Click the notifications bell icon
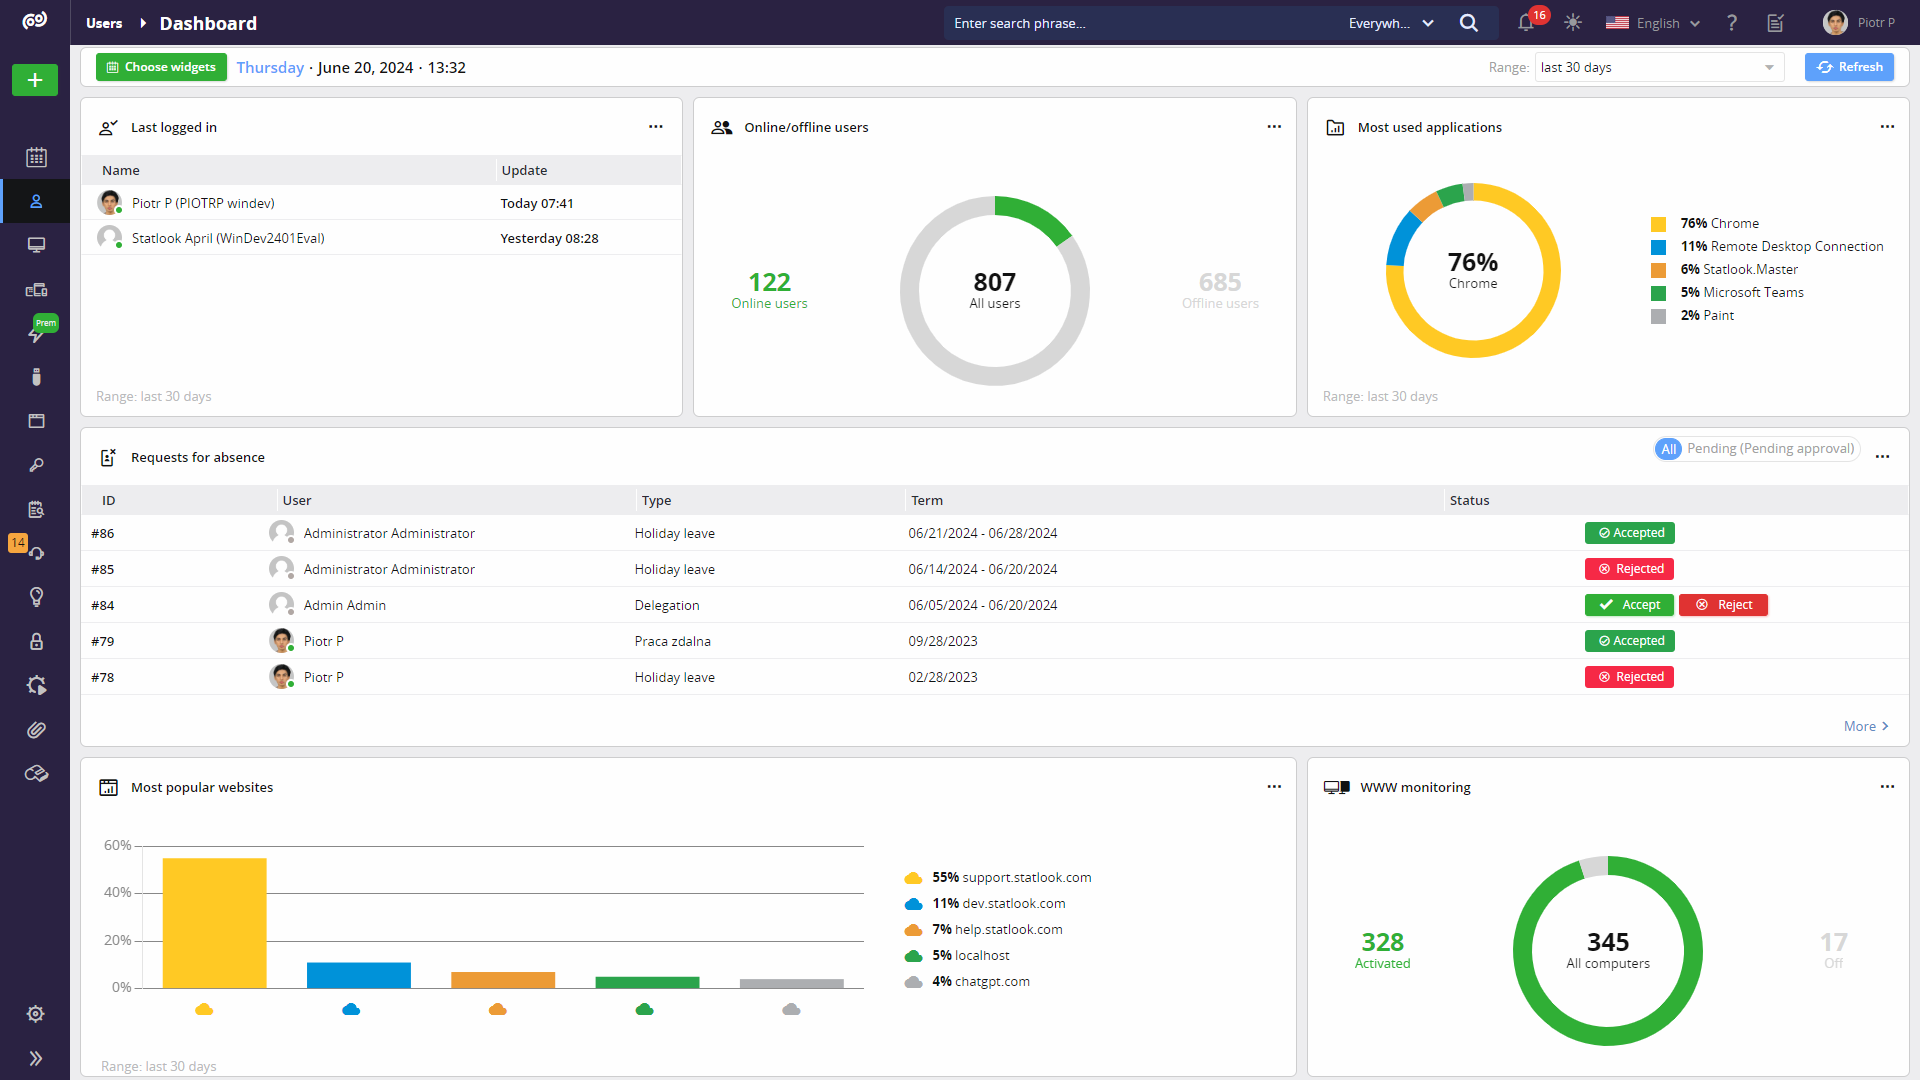The image size is (1920, 1080). [1526, 23]
